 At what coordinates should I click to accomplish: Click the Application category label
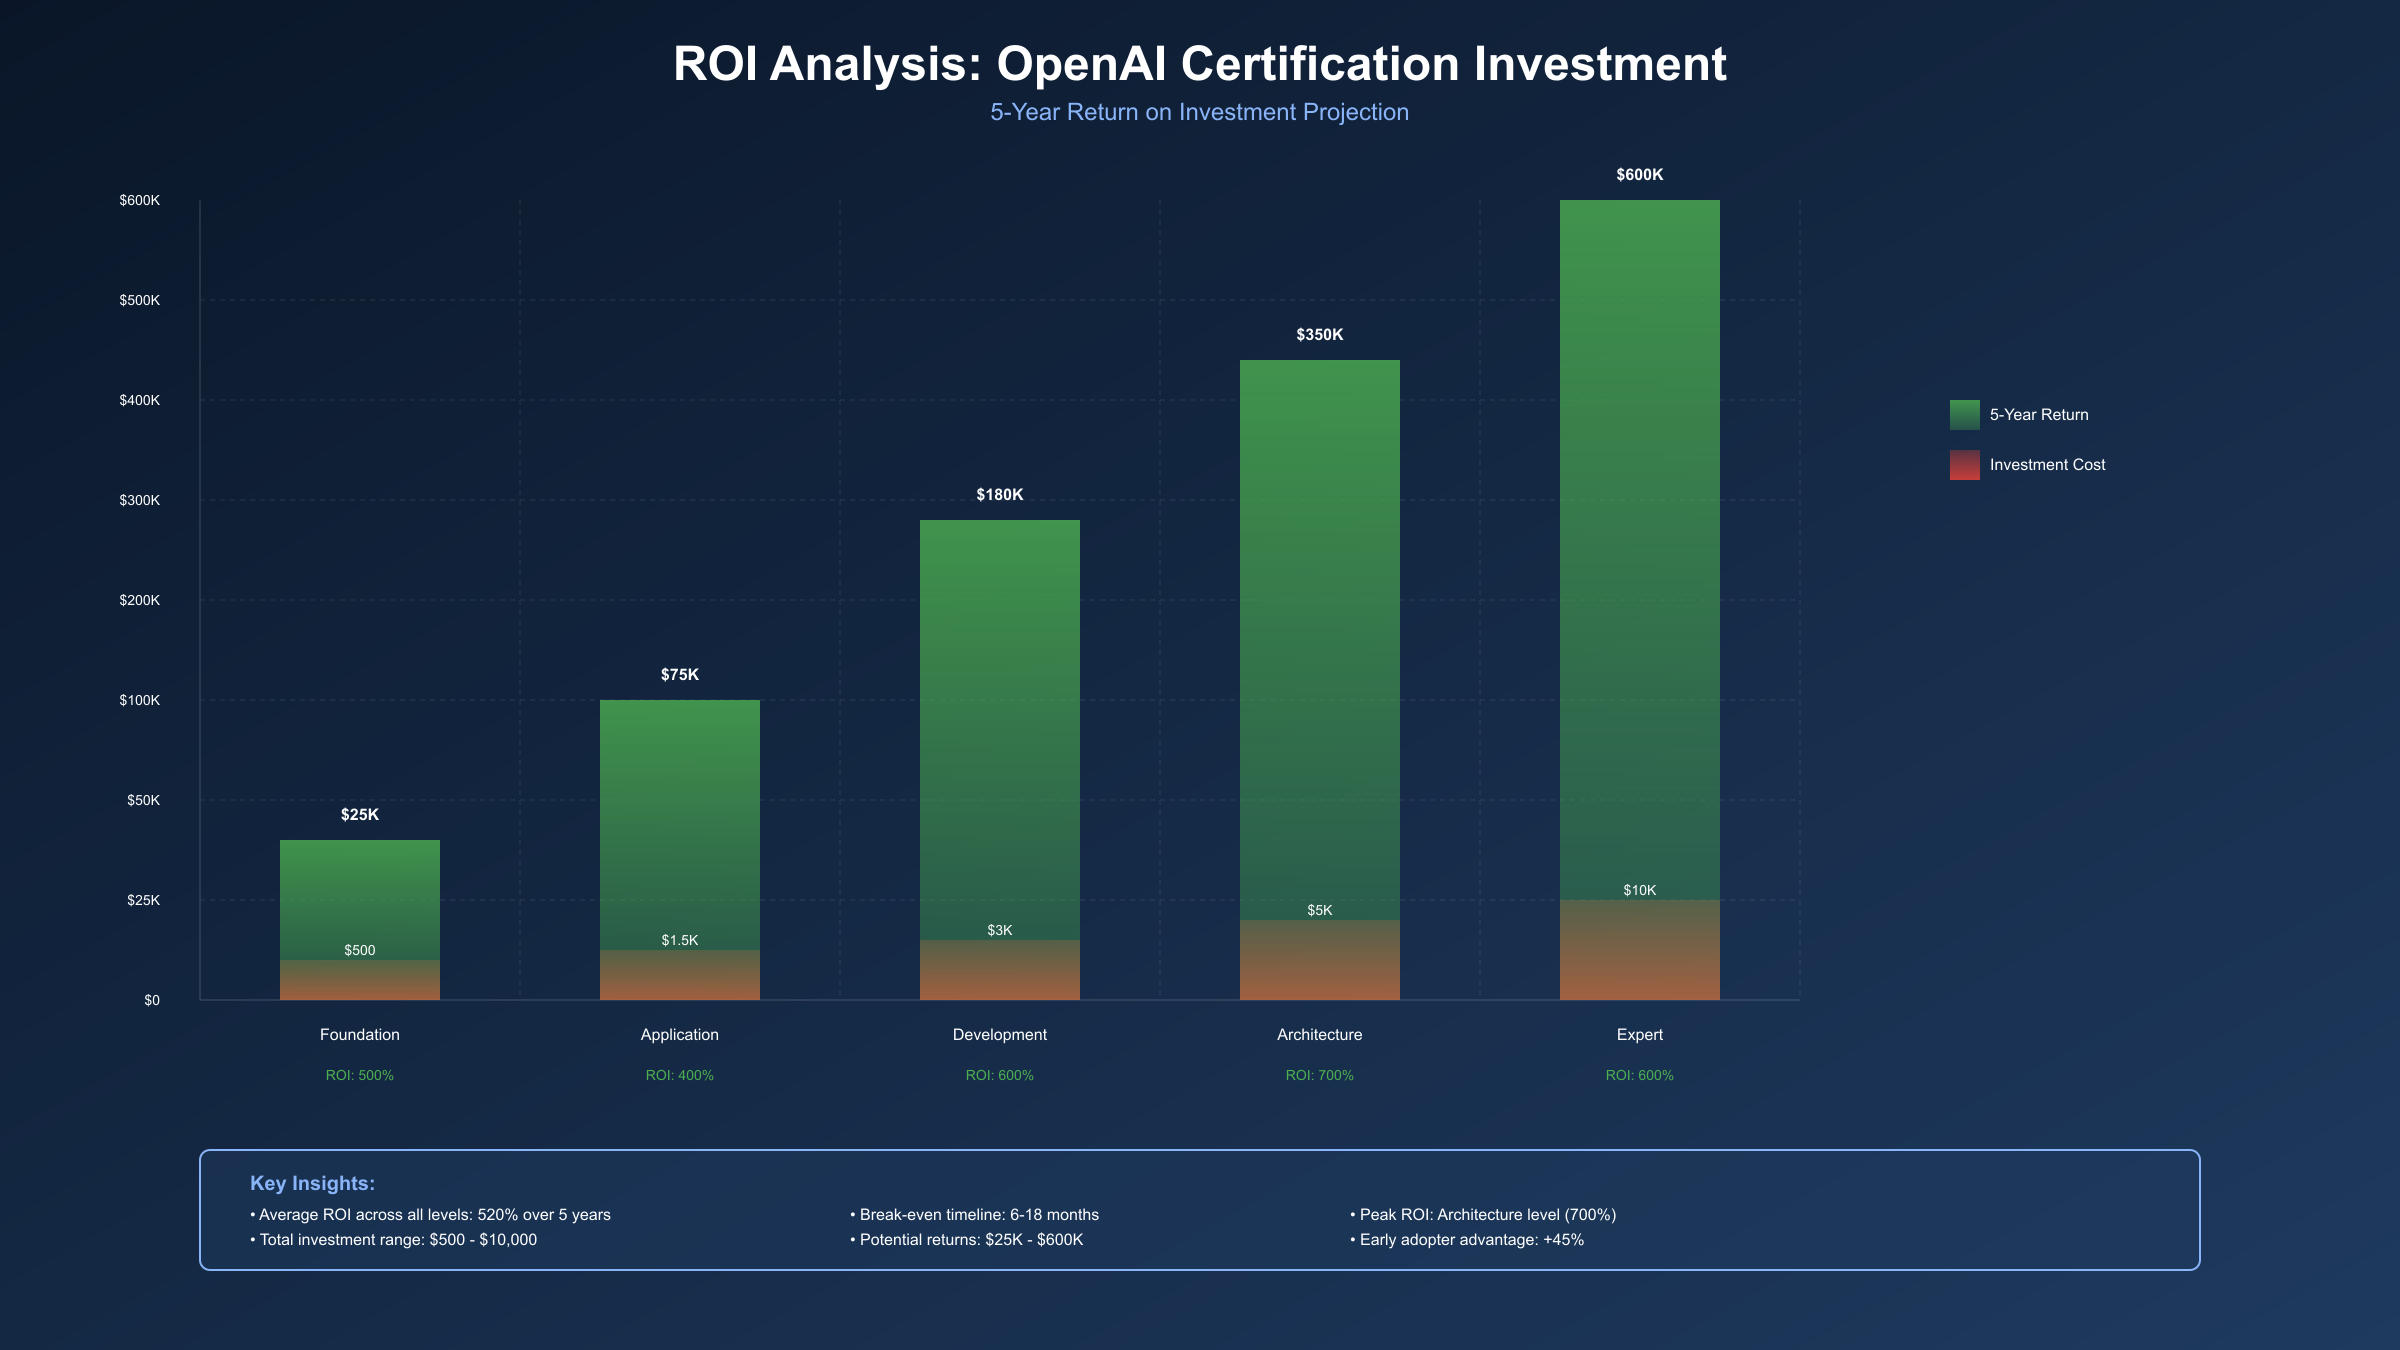(x=680, y=1035)
